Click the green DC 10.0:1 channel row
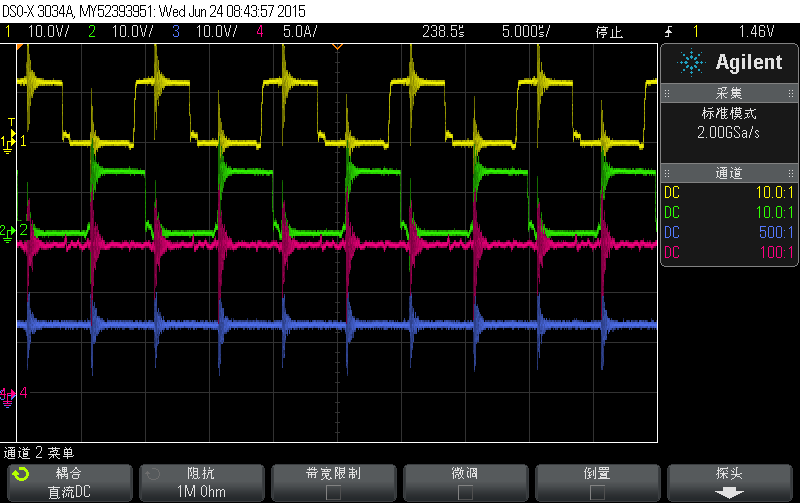The image size is (800, 503). coord(729,212)
